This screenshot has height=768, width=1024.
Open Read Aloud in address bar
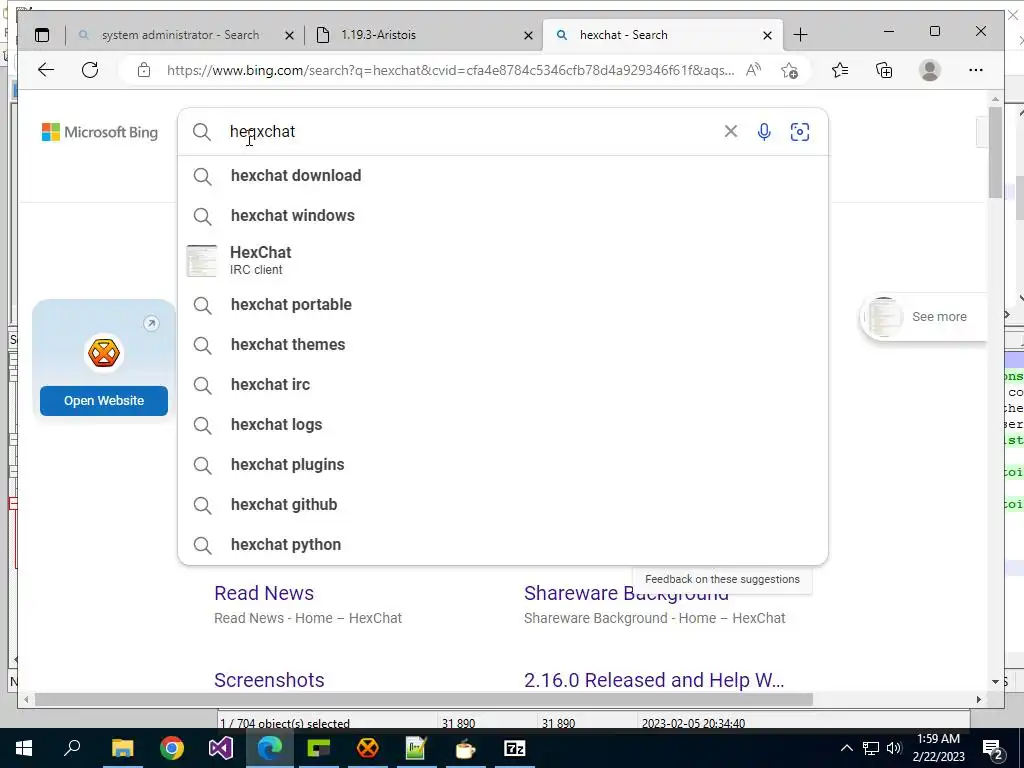point(753,70)
